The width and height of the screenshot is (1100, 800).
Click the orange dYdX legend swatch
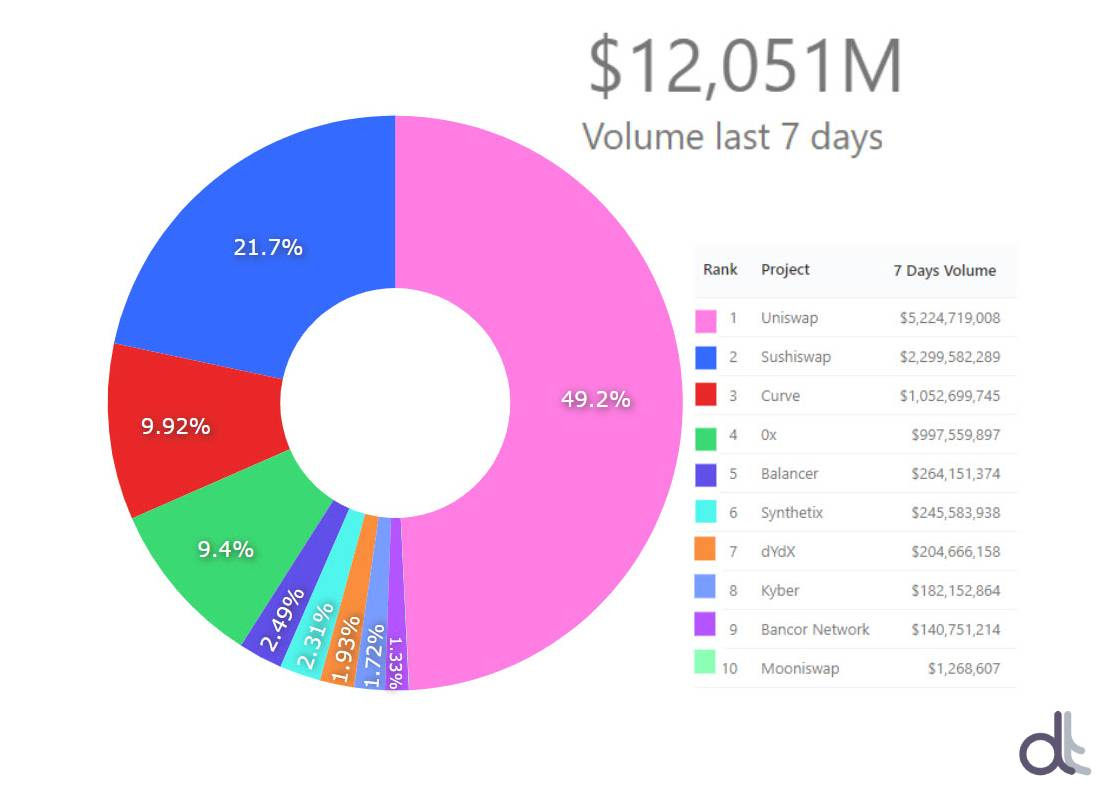pos(705,549)
